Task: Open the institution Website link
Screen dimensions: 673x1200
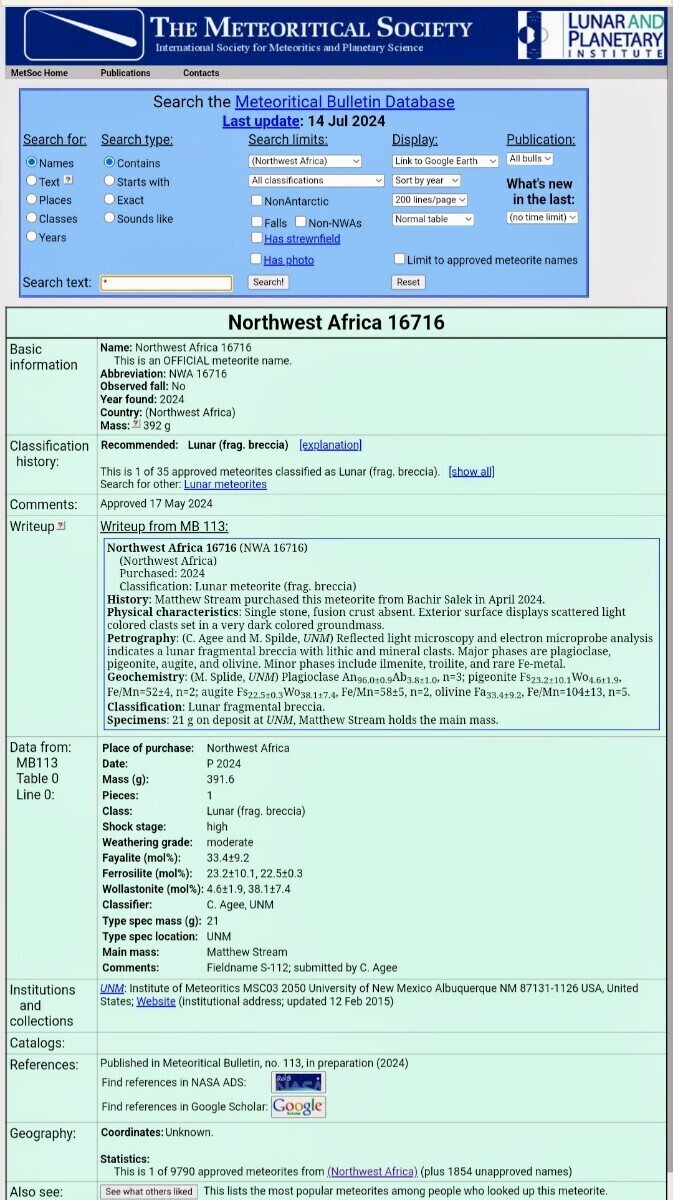Action: coord(156,1001)
